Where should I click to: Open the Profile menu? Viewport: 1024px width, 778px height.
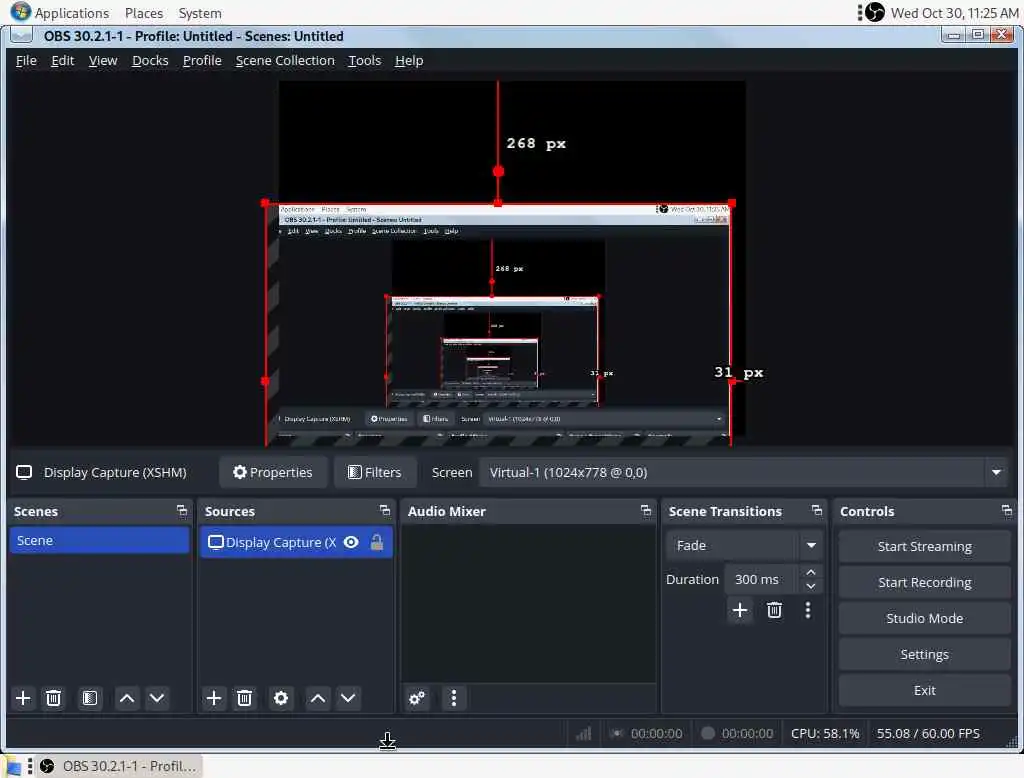(x=202, y=61)
